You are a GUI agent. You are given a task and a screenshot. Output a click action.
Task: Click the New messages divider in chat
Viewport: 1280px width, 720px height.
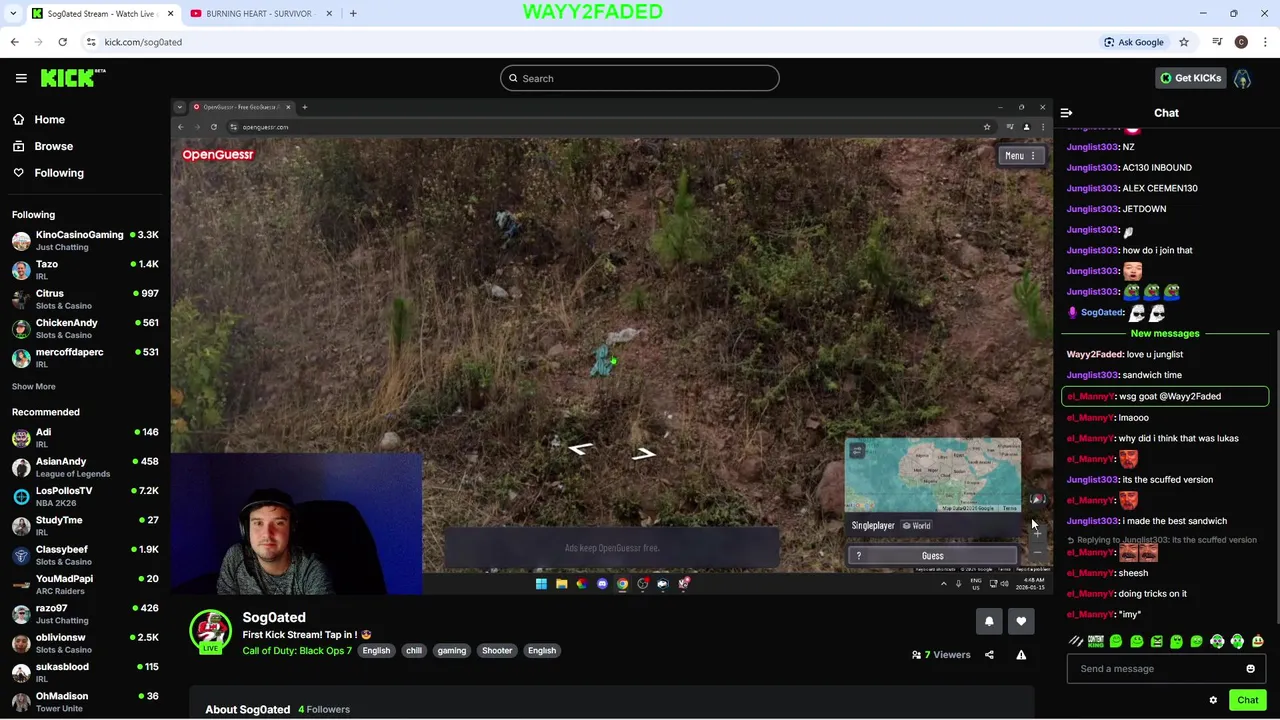[1165, 333]
